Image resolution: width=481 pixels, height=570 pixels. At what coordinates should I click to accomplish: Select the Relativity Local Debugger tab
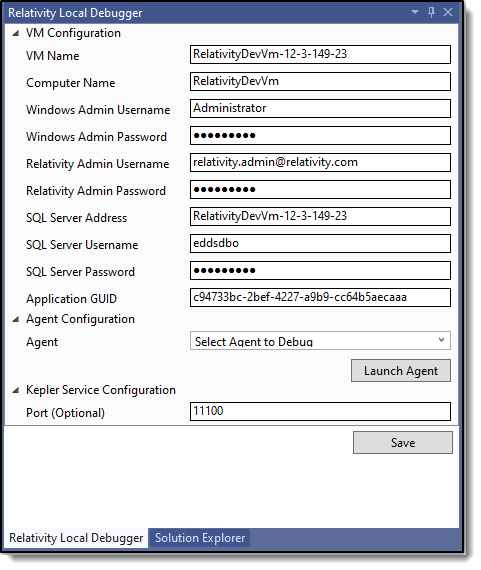point(76,538)
